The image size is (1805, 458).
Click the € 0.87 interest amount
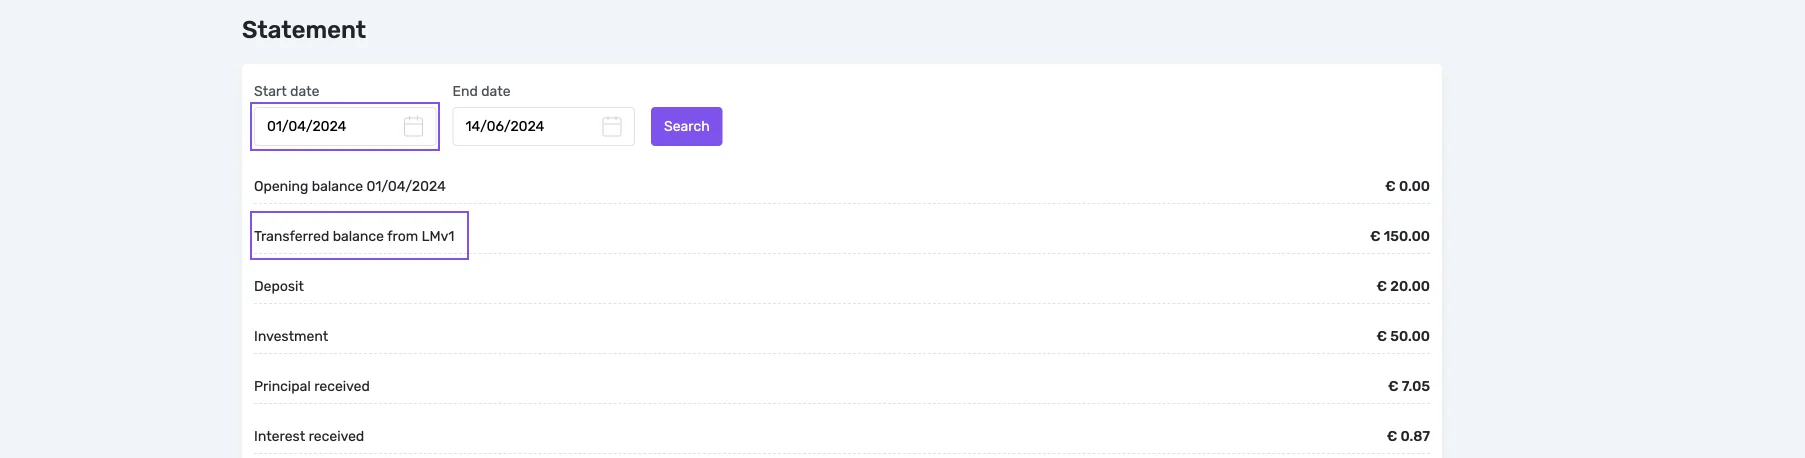click(x=1408, y=436)
